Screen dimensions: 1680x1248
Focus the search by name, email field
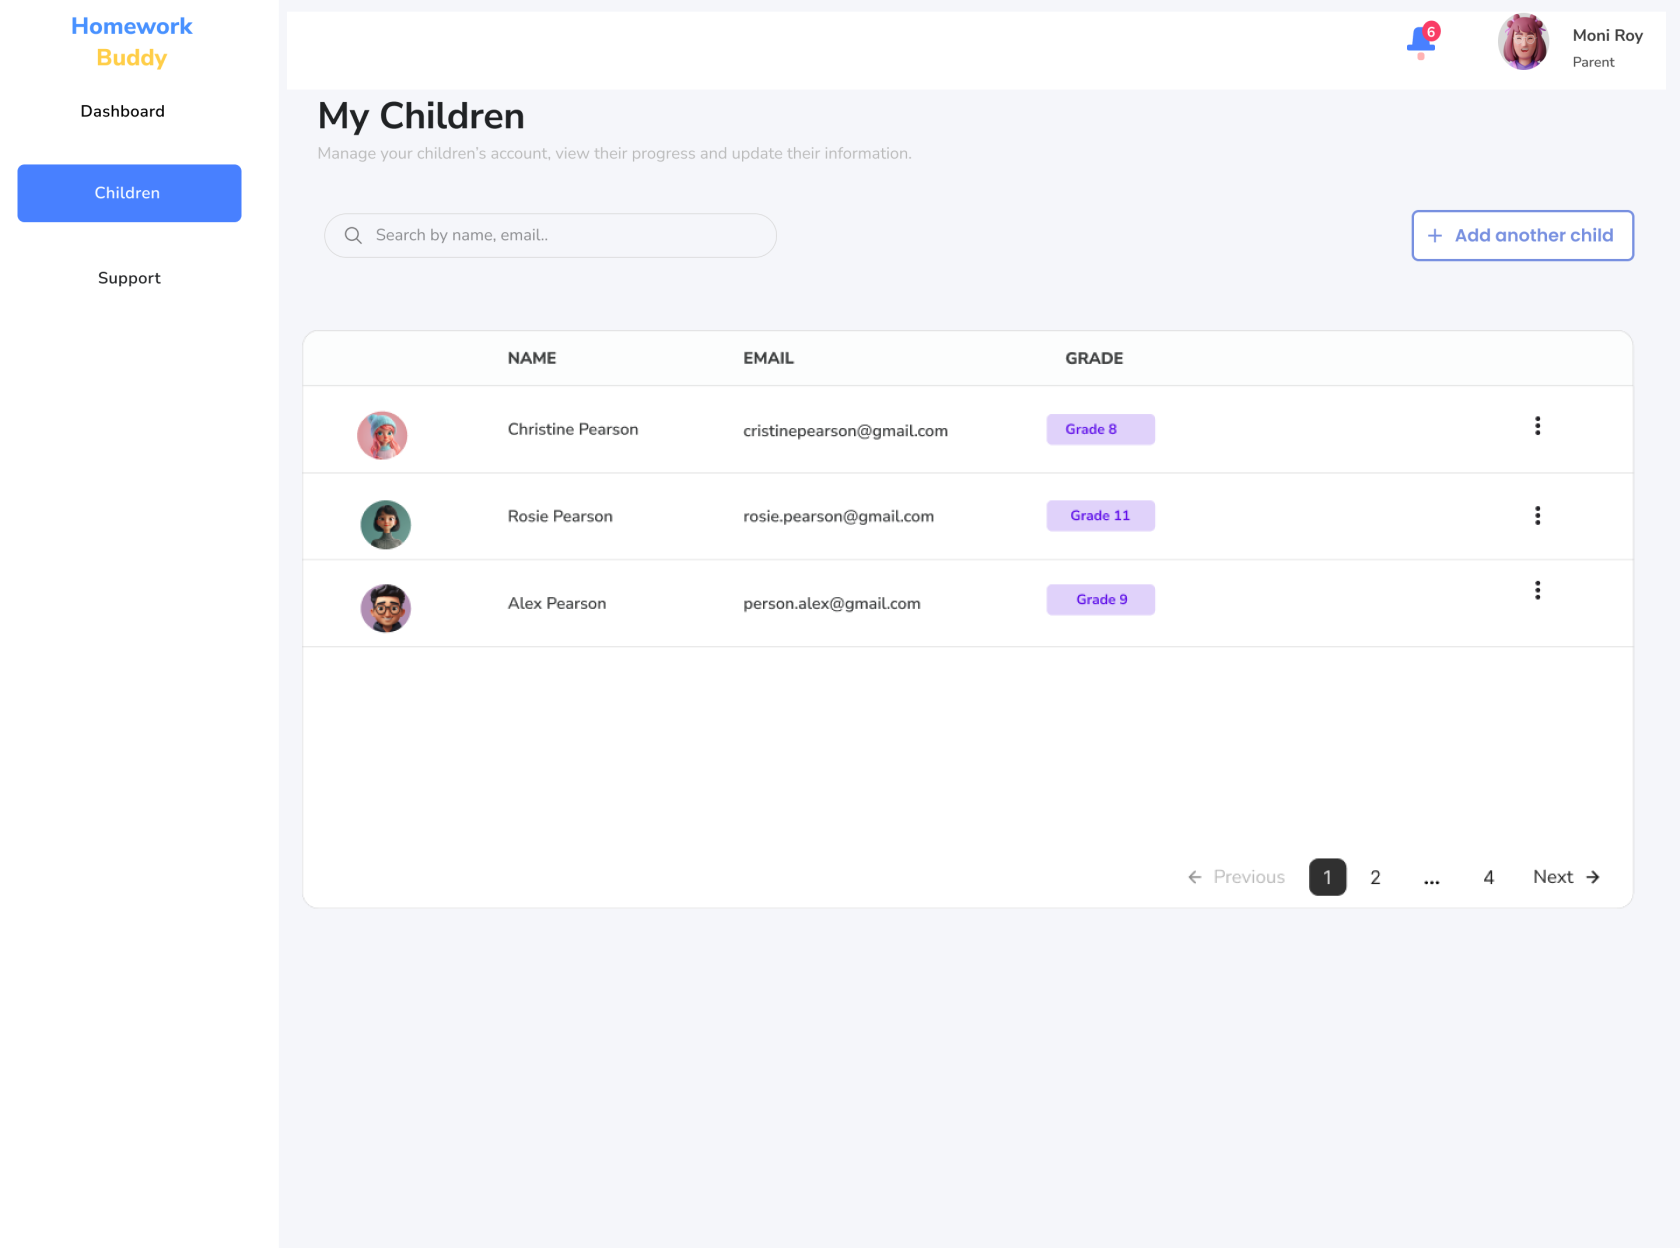[550, 236]
